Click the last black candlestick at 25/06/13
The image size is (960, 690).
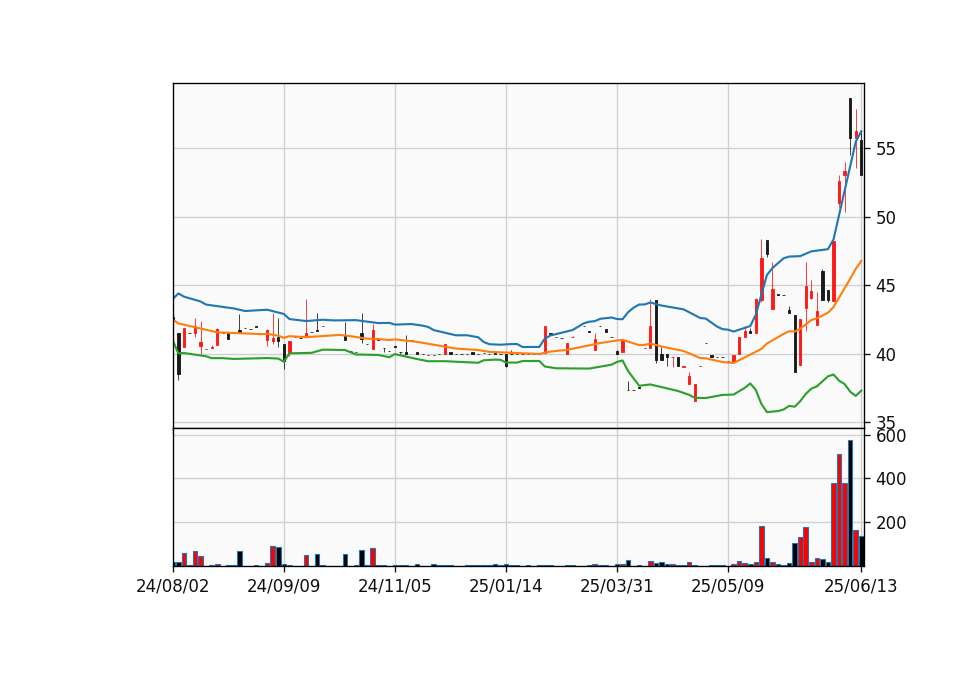861,158
